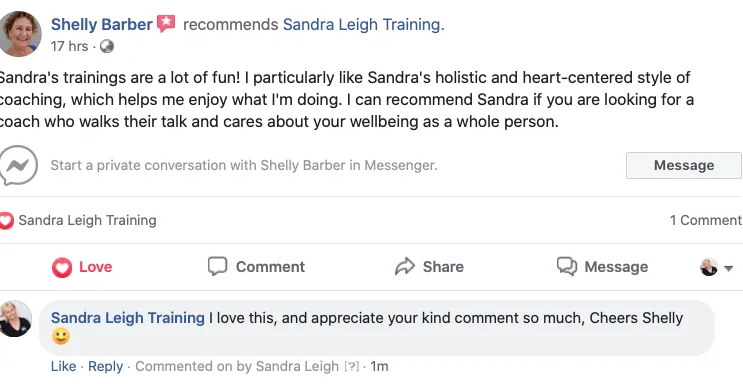Click the heart reaction next to Sandra Leigh Training
Image resolution: width=743 pixels, height=384 pixels.
(x=7, y=220)
